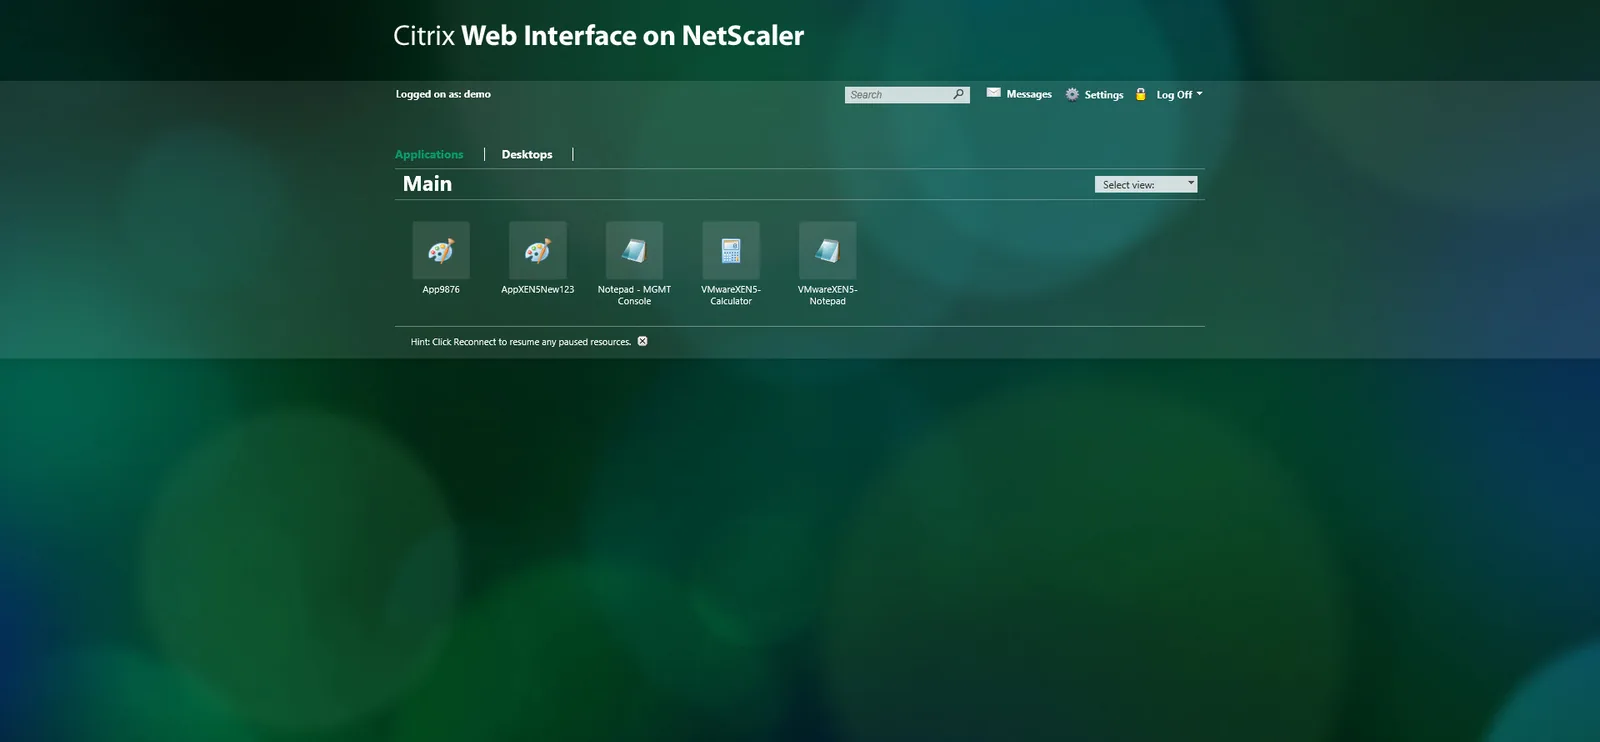Click the AppXEN5New123 label text
1600x742 pixels.
click(x=538, y=290)
